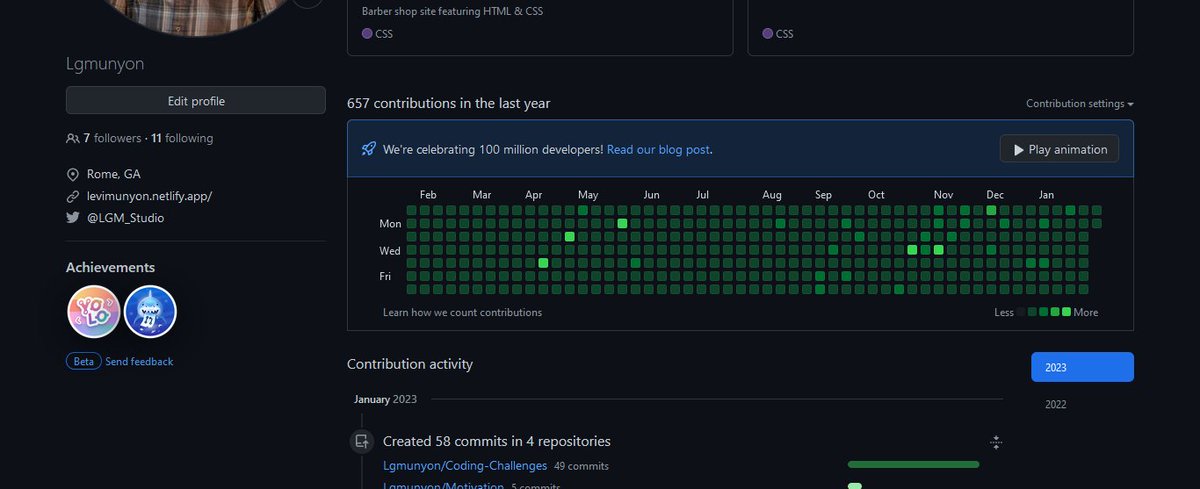Click the commits repository icon beside Created 58 commits

(x=361, y=441)
